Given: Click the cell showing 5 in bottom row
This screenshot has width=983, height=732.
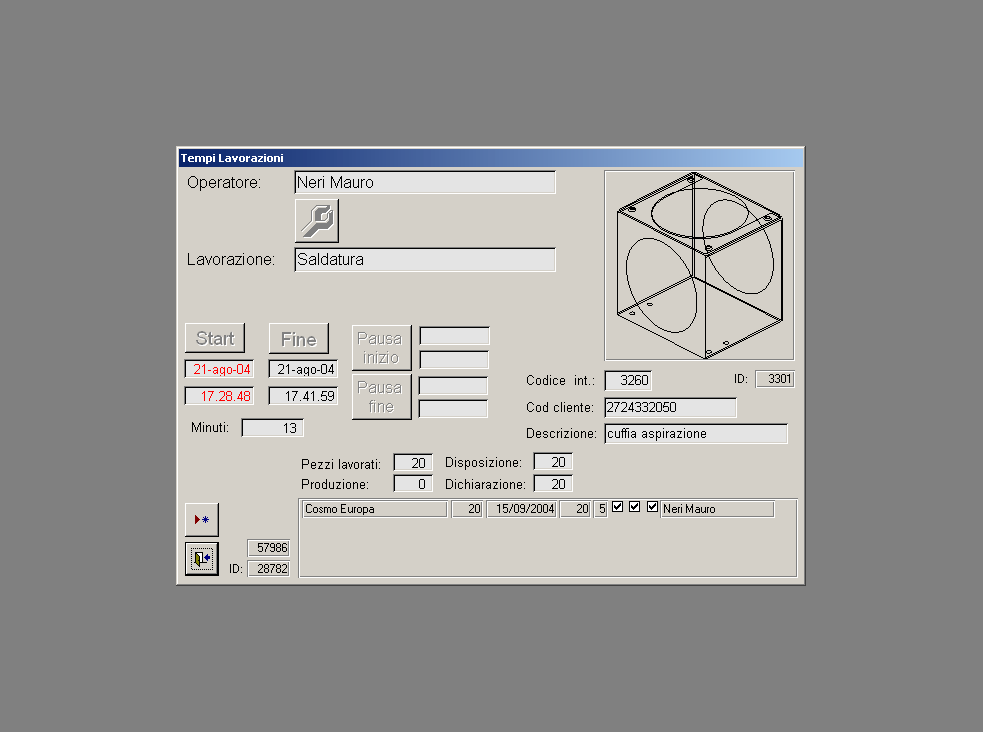Looking at the screenshot, I should pyautogui.click(x=601, y=509).
